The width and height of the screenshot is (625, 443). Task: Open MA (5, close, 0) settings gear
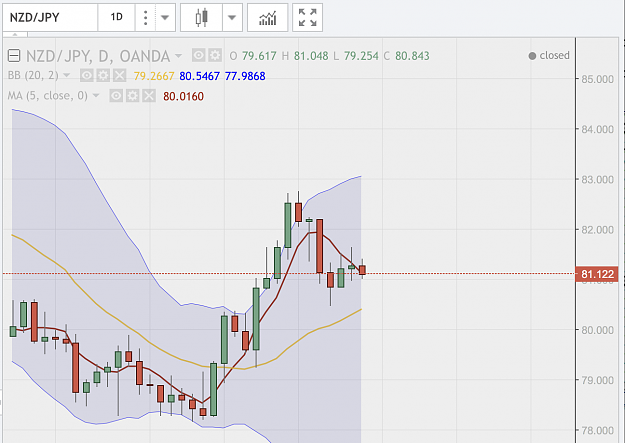(132, 96)
